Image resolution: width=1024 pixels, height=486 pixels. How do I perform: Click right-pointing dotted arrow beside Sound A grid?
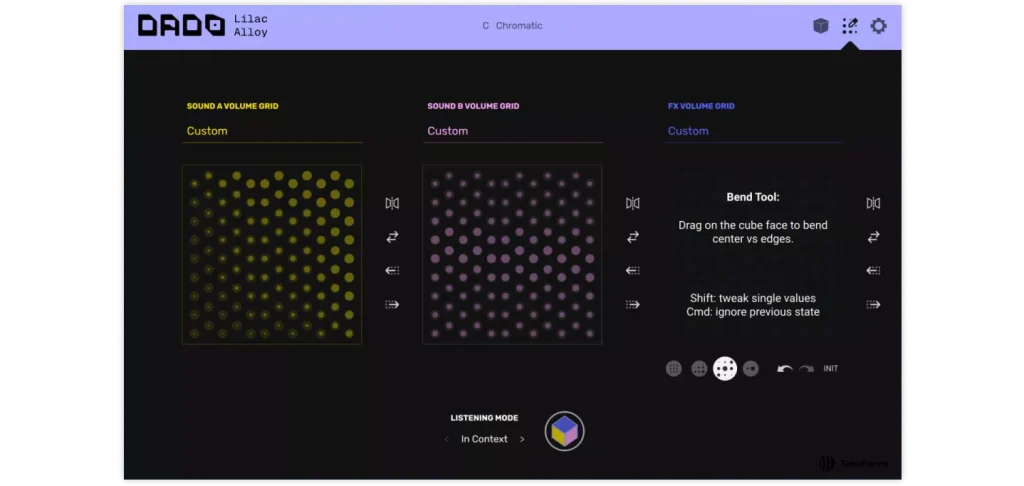(x=392, y=304)
